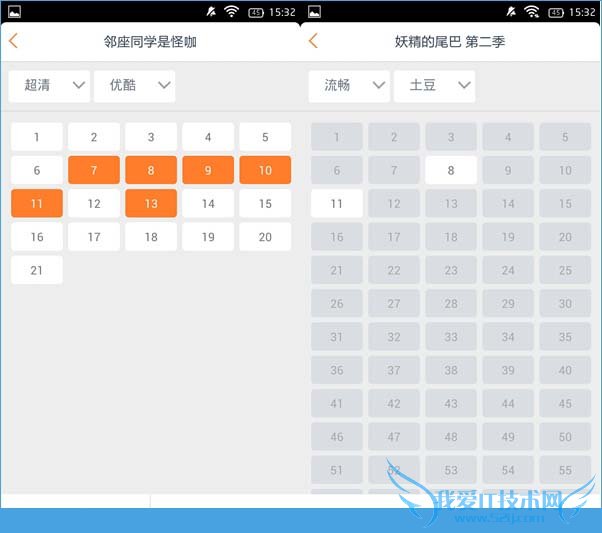Select episode 12 in left panel
The width and height of the screenshot is (602, 533).
[x=94, y=203]
